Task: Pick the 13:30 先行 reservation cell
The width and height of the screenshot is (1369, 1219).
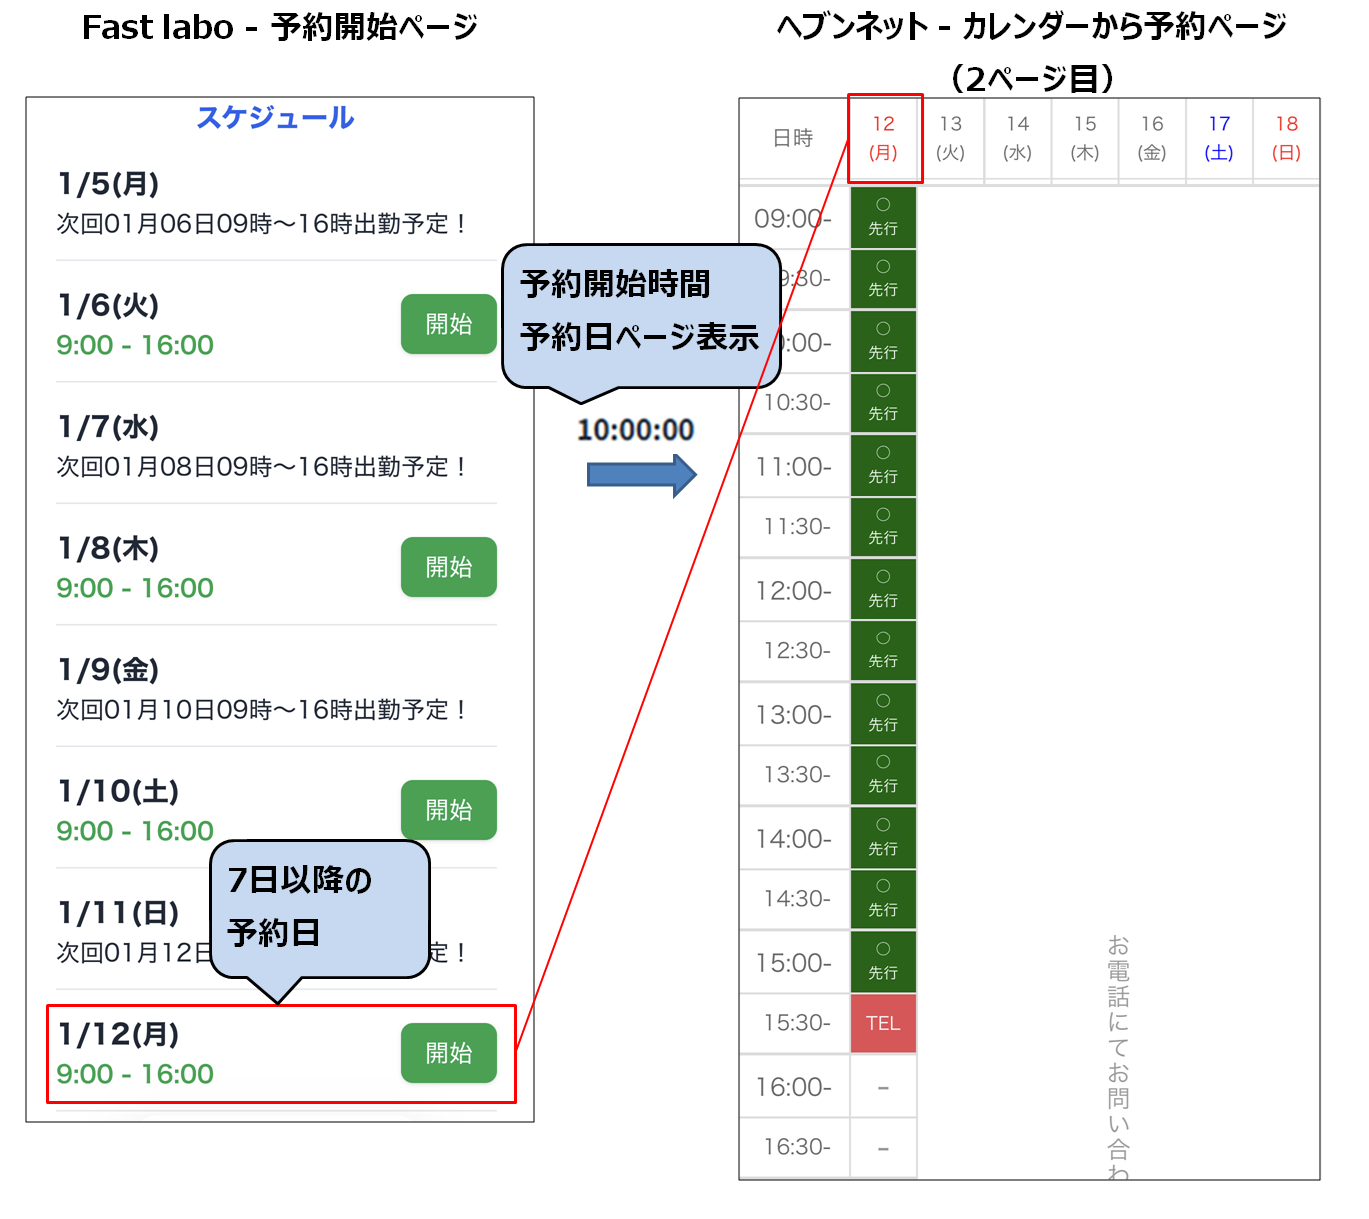Action: (x=884, y=775)
